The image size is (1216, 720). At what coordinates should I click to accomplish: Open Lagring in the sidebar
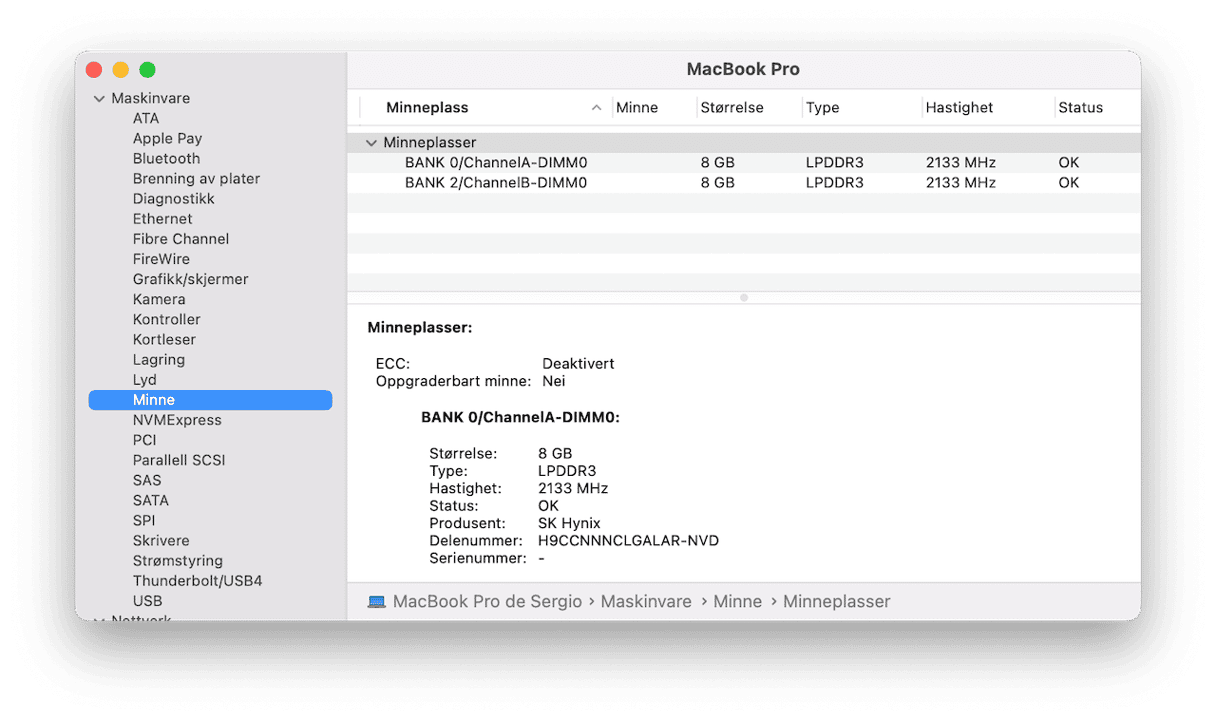(158, 359)
